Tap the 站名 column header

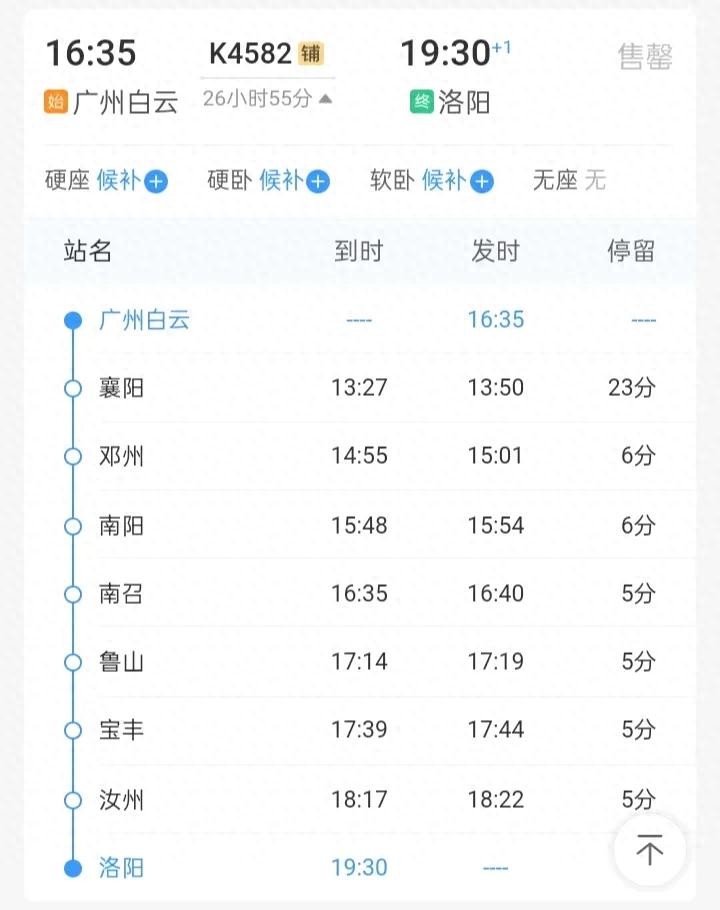click(88, 251)
